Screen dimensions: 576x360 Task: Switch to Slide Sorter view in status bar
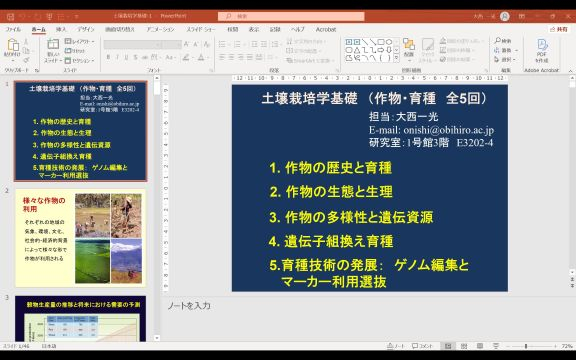point(464,346)
